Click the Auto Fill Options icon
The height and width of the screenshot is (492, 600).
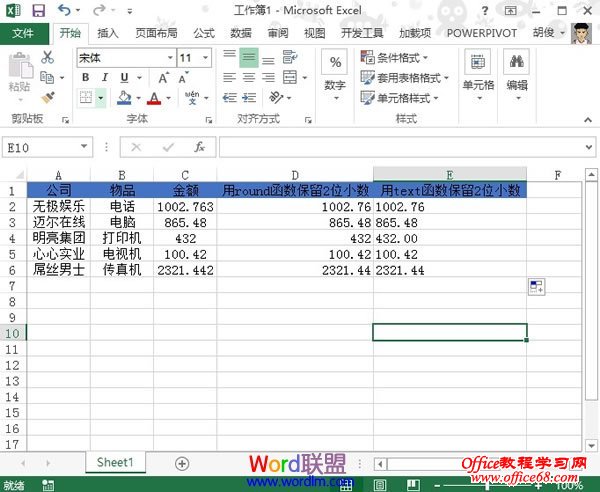[x=536, y=287]
